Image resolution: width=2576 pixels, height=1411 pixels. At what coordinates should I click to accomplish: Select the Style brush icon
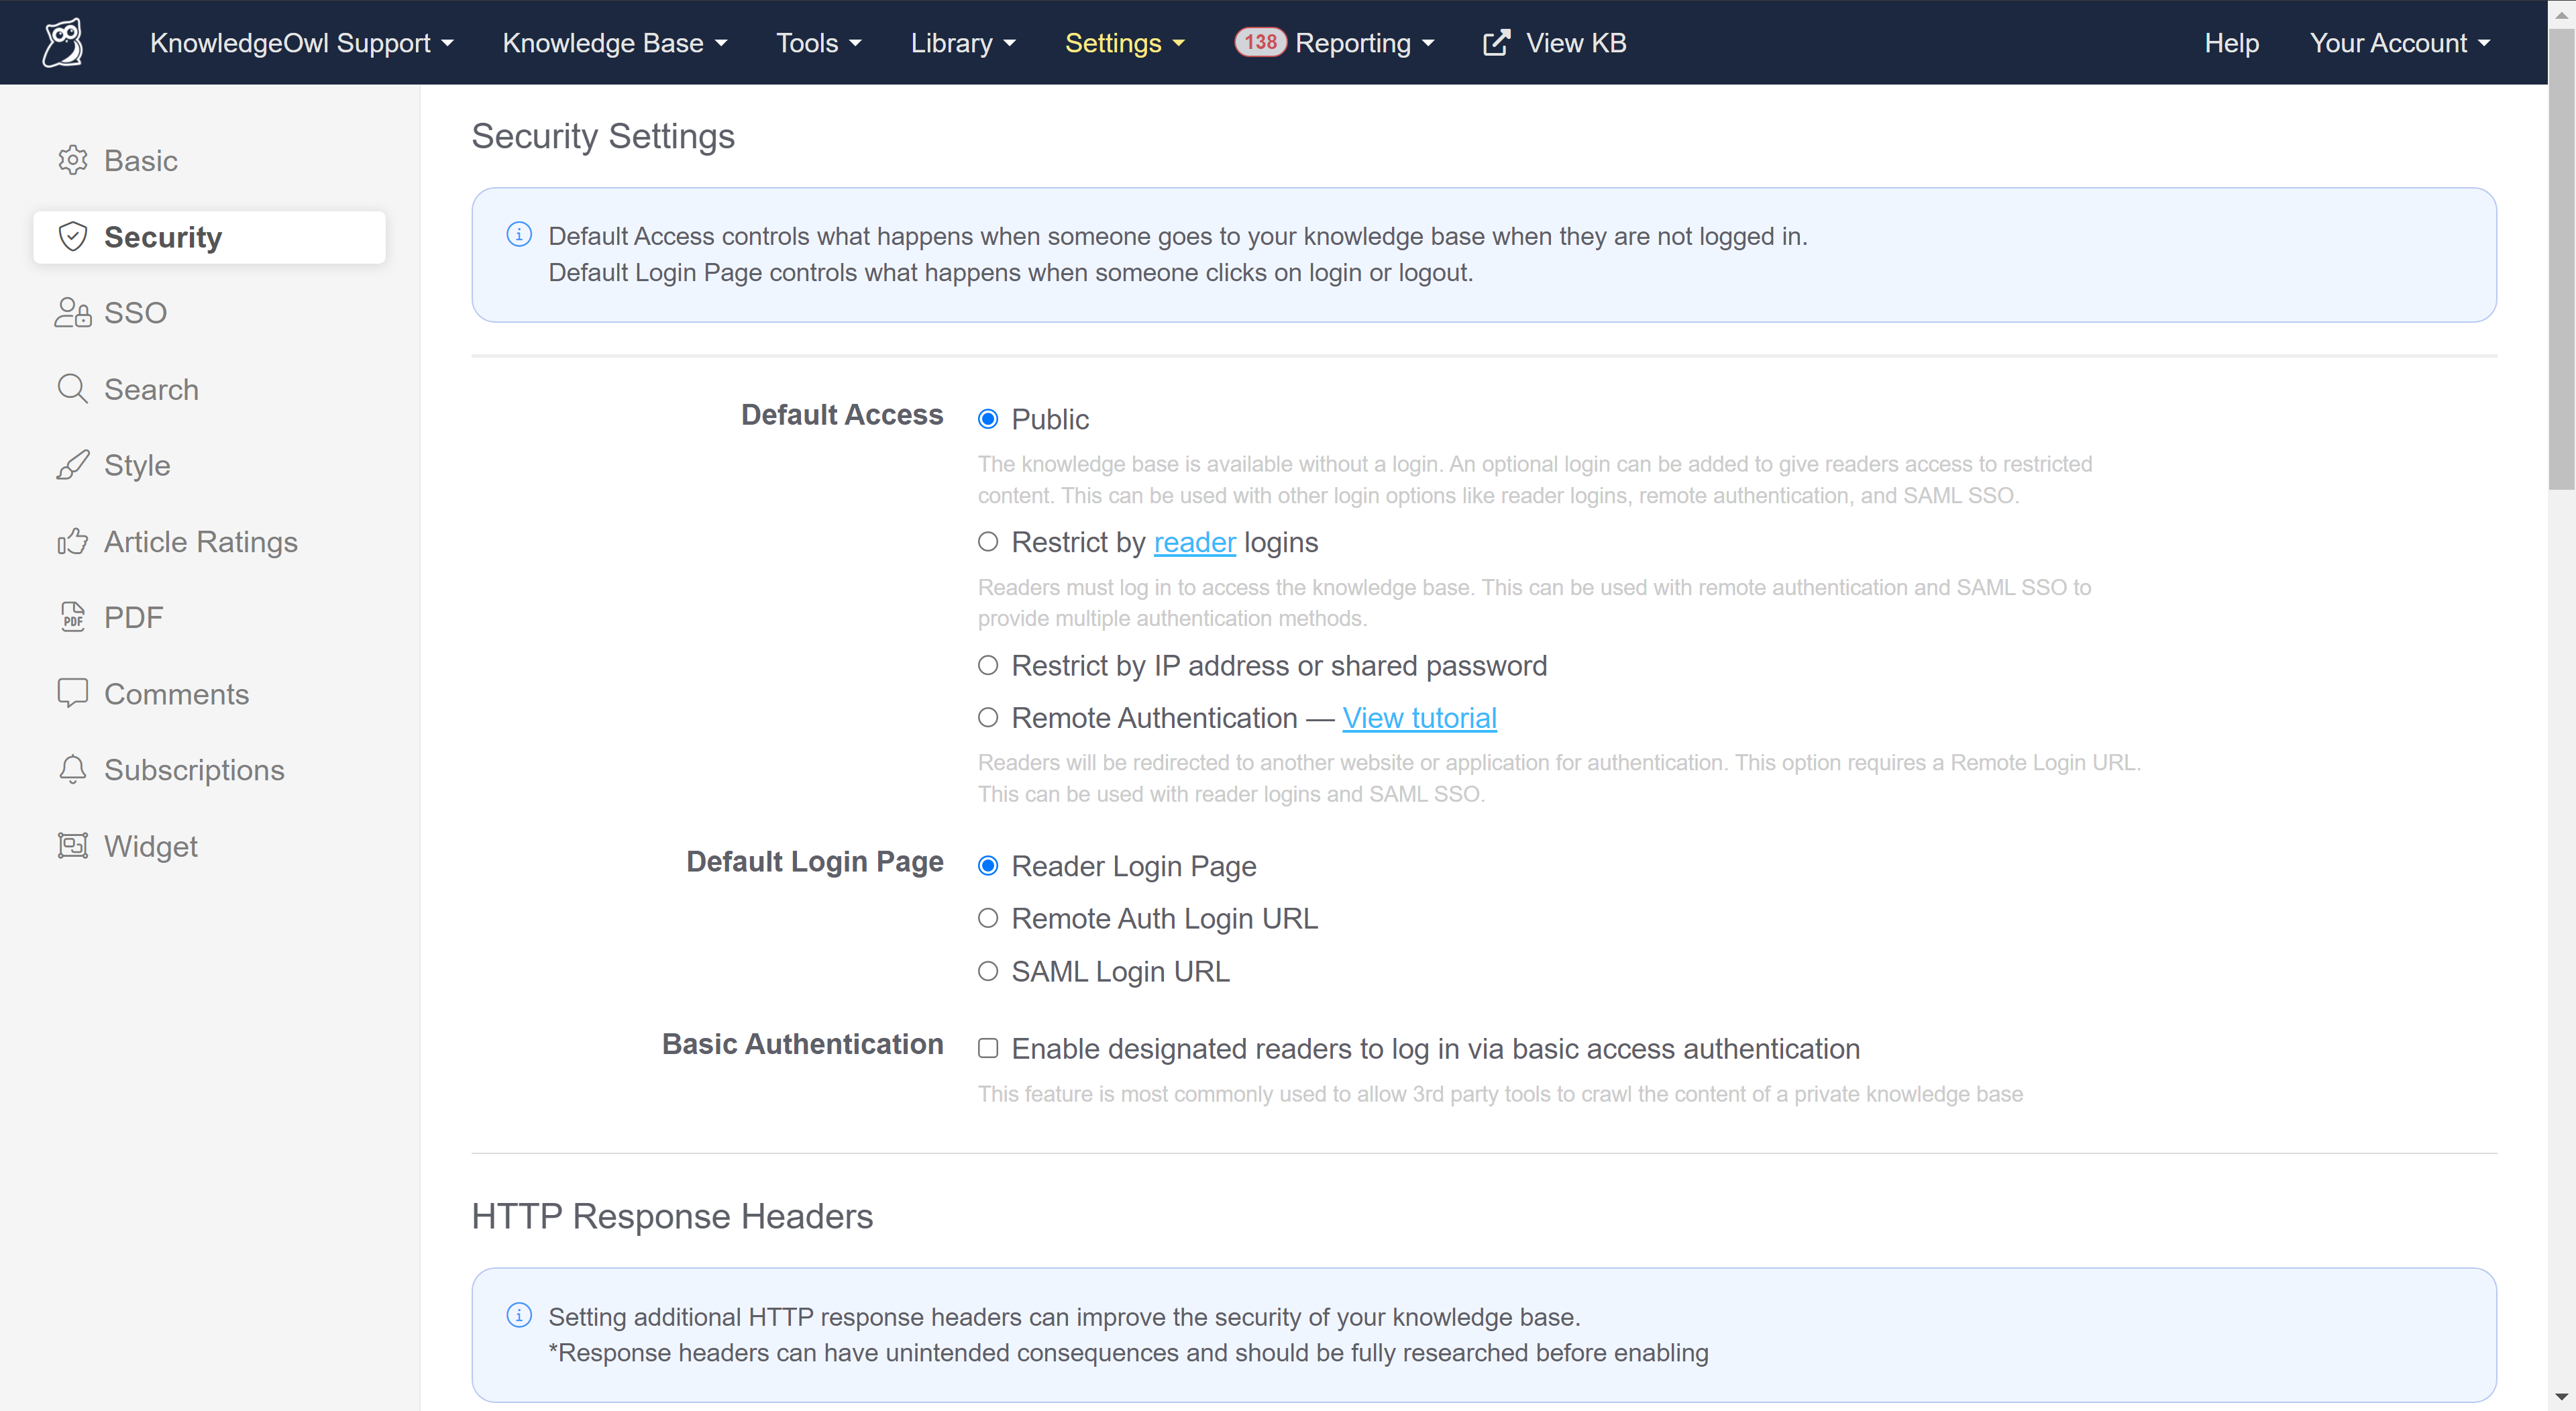click(x=73, y=464)
